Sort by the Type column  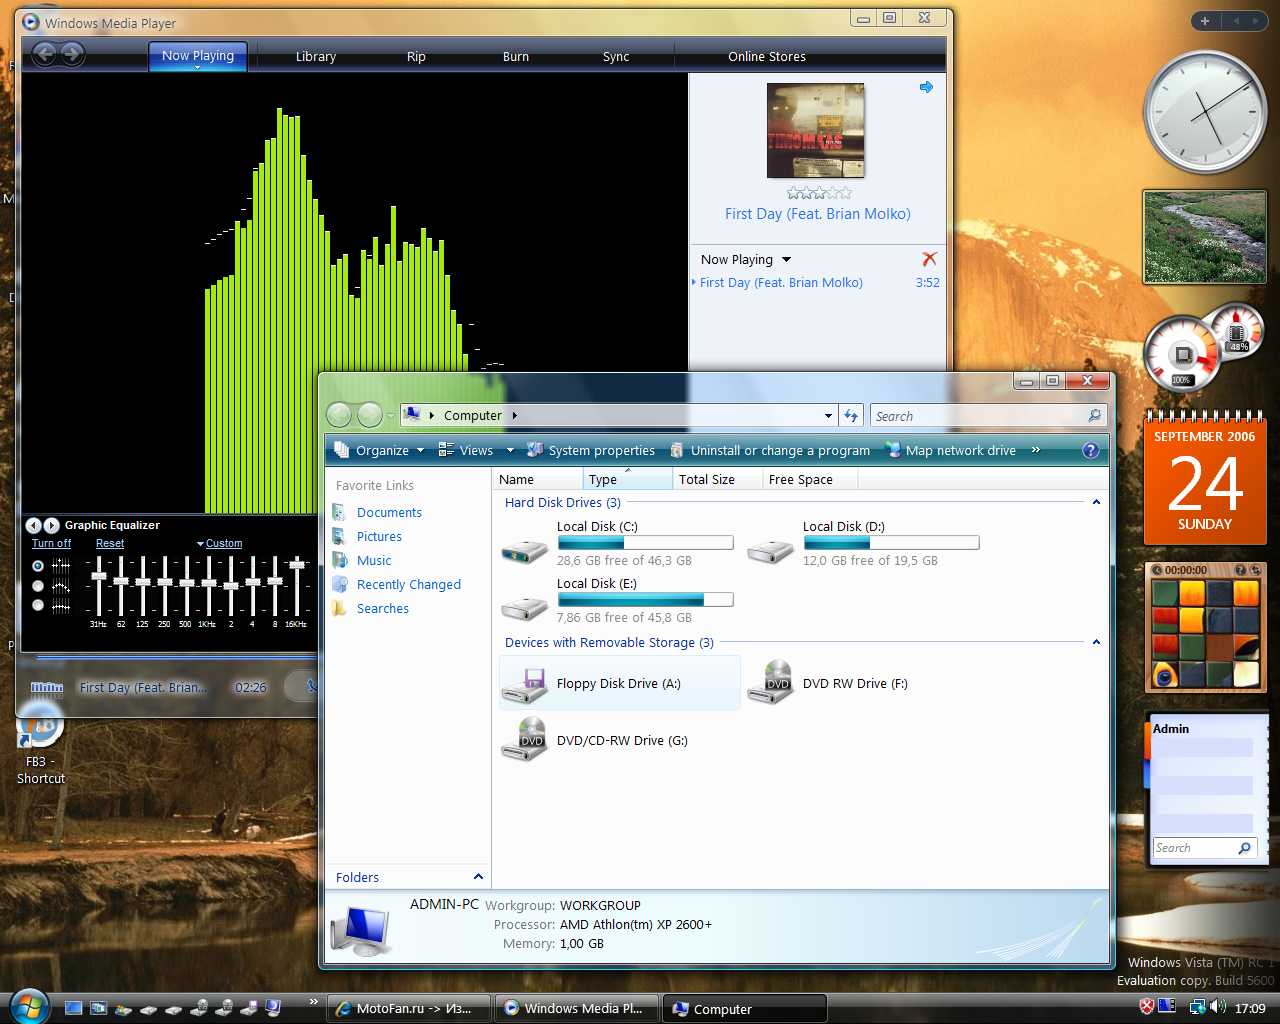tap(627, 479)
